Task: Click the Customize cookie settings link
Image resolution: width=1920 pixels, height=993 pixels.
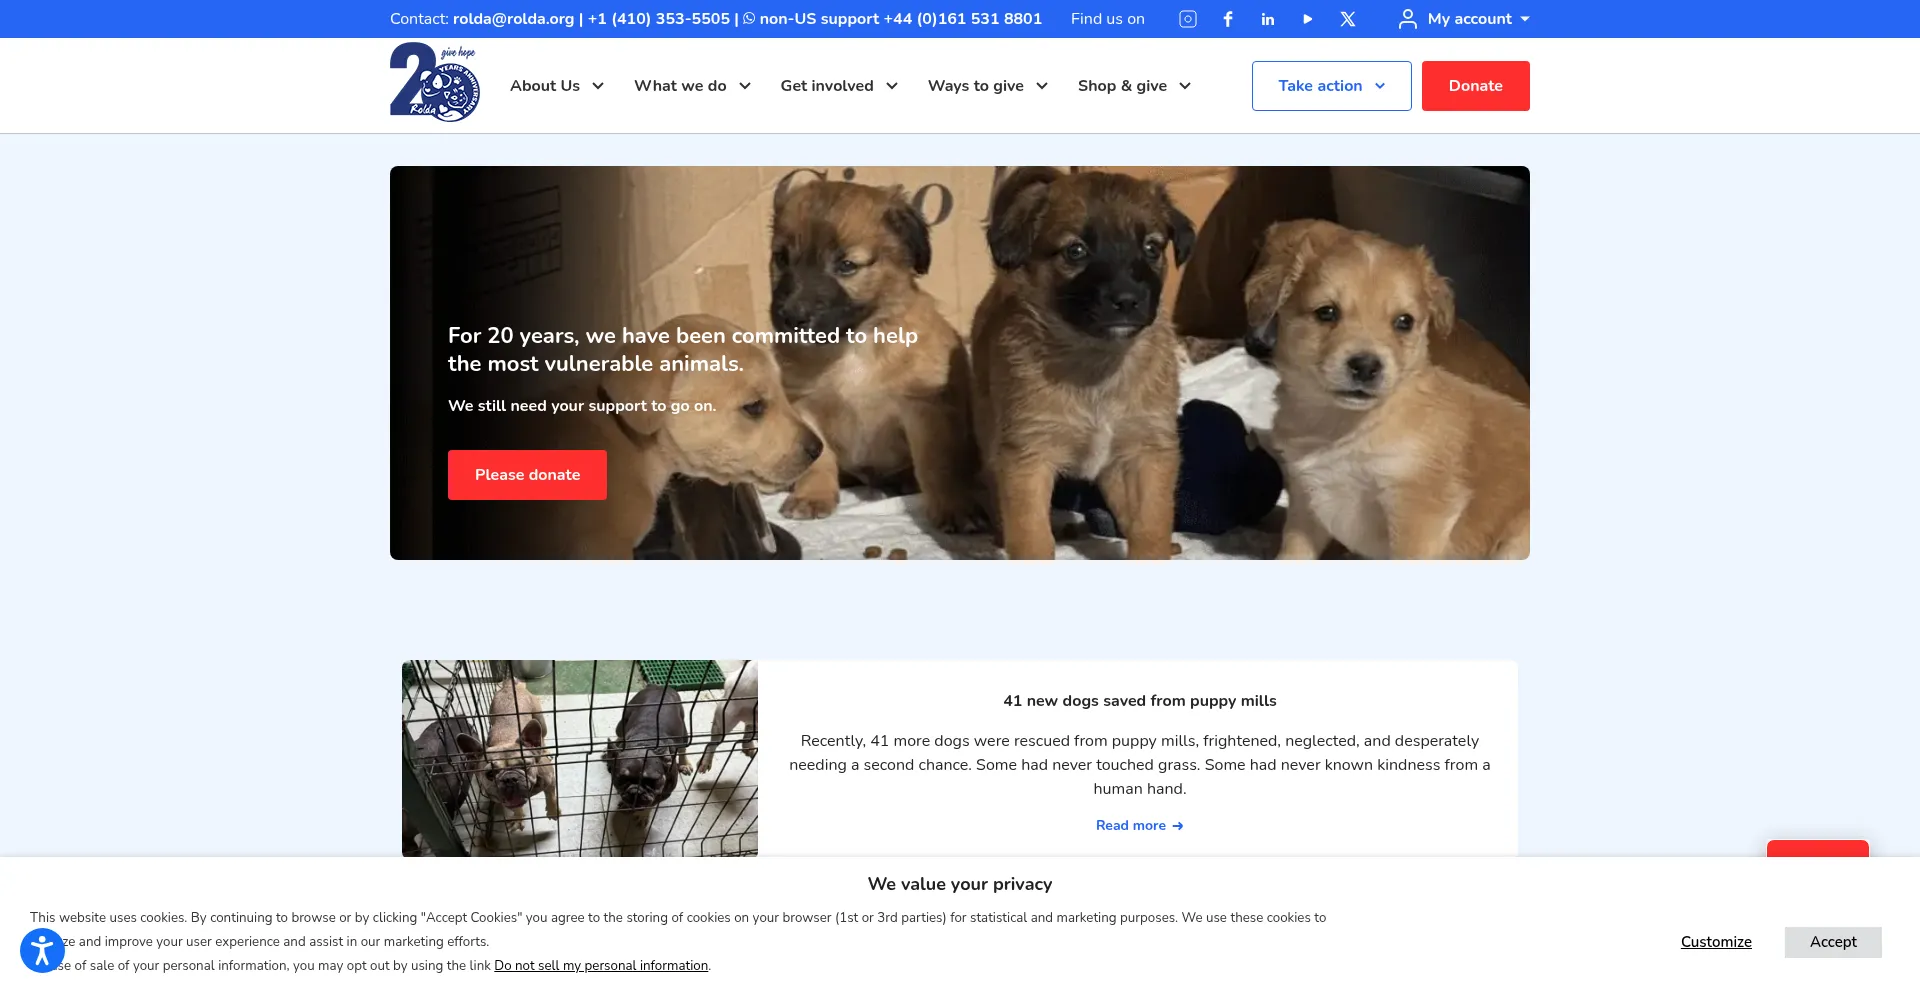Action: (1716, 942)
